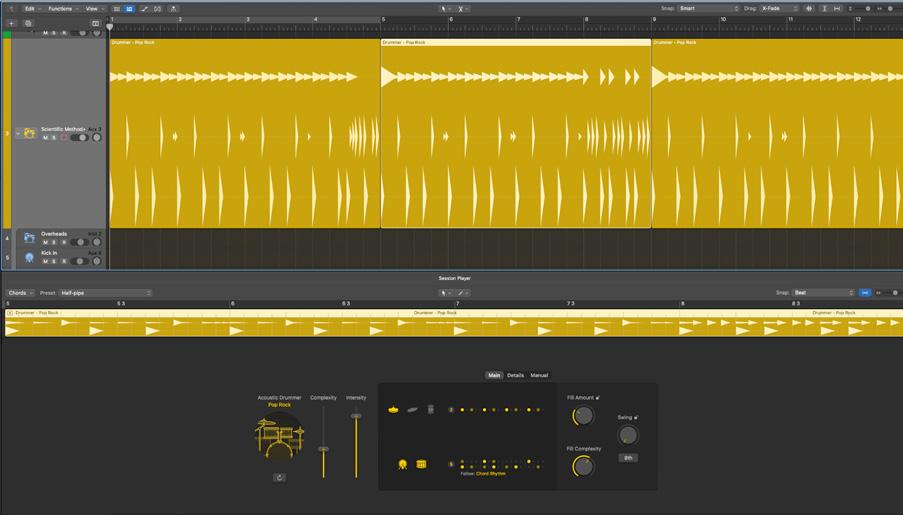
Task: Mute the Overheads track
Action: coord(45,243)
